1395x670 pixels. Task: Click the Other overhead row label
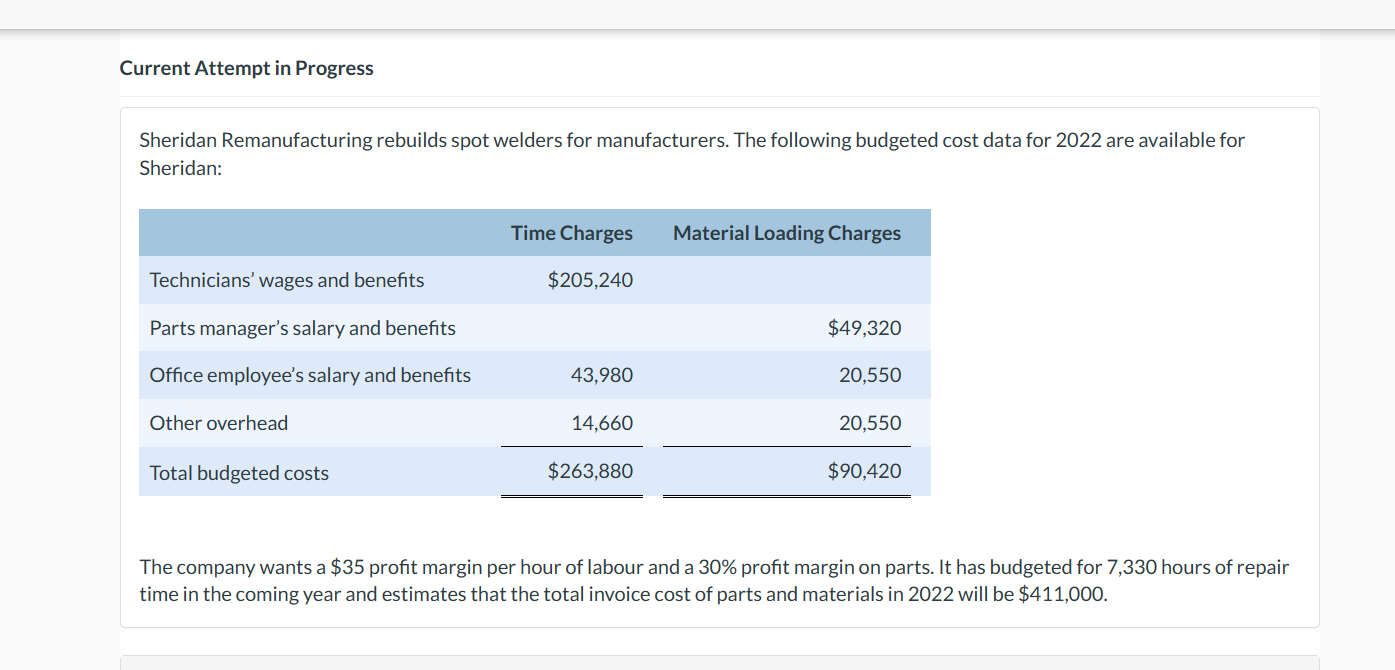point(218,423)
